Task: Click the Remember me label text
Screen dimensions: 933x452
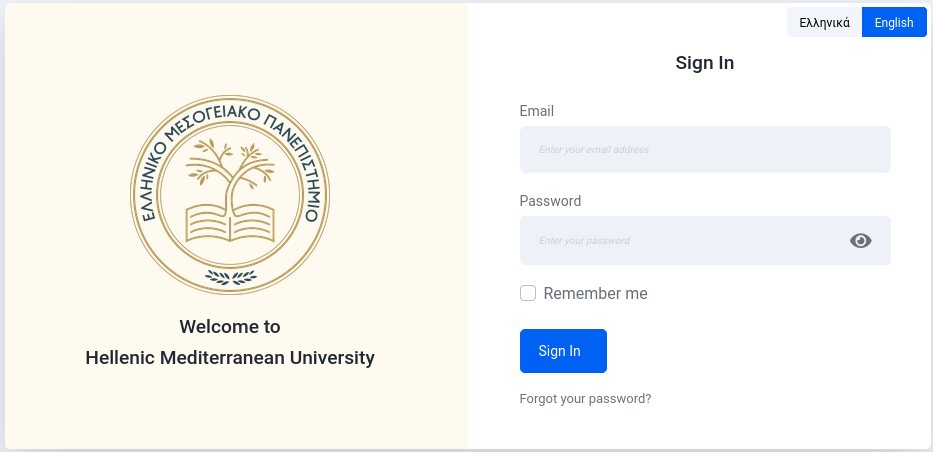Action: [x=595, y=293]
